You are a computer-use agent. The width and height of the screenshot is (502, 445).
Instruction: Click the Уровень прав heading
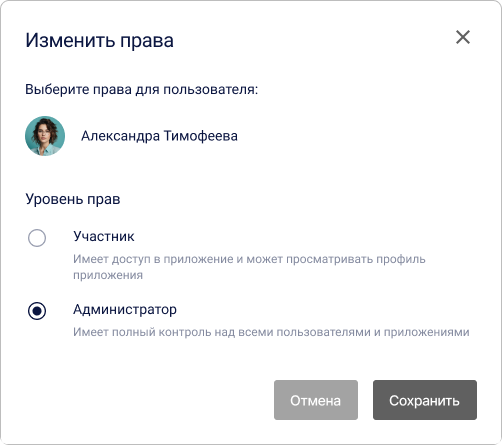tap(73, 199)
